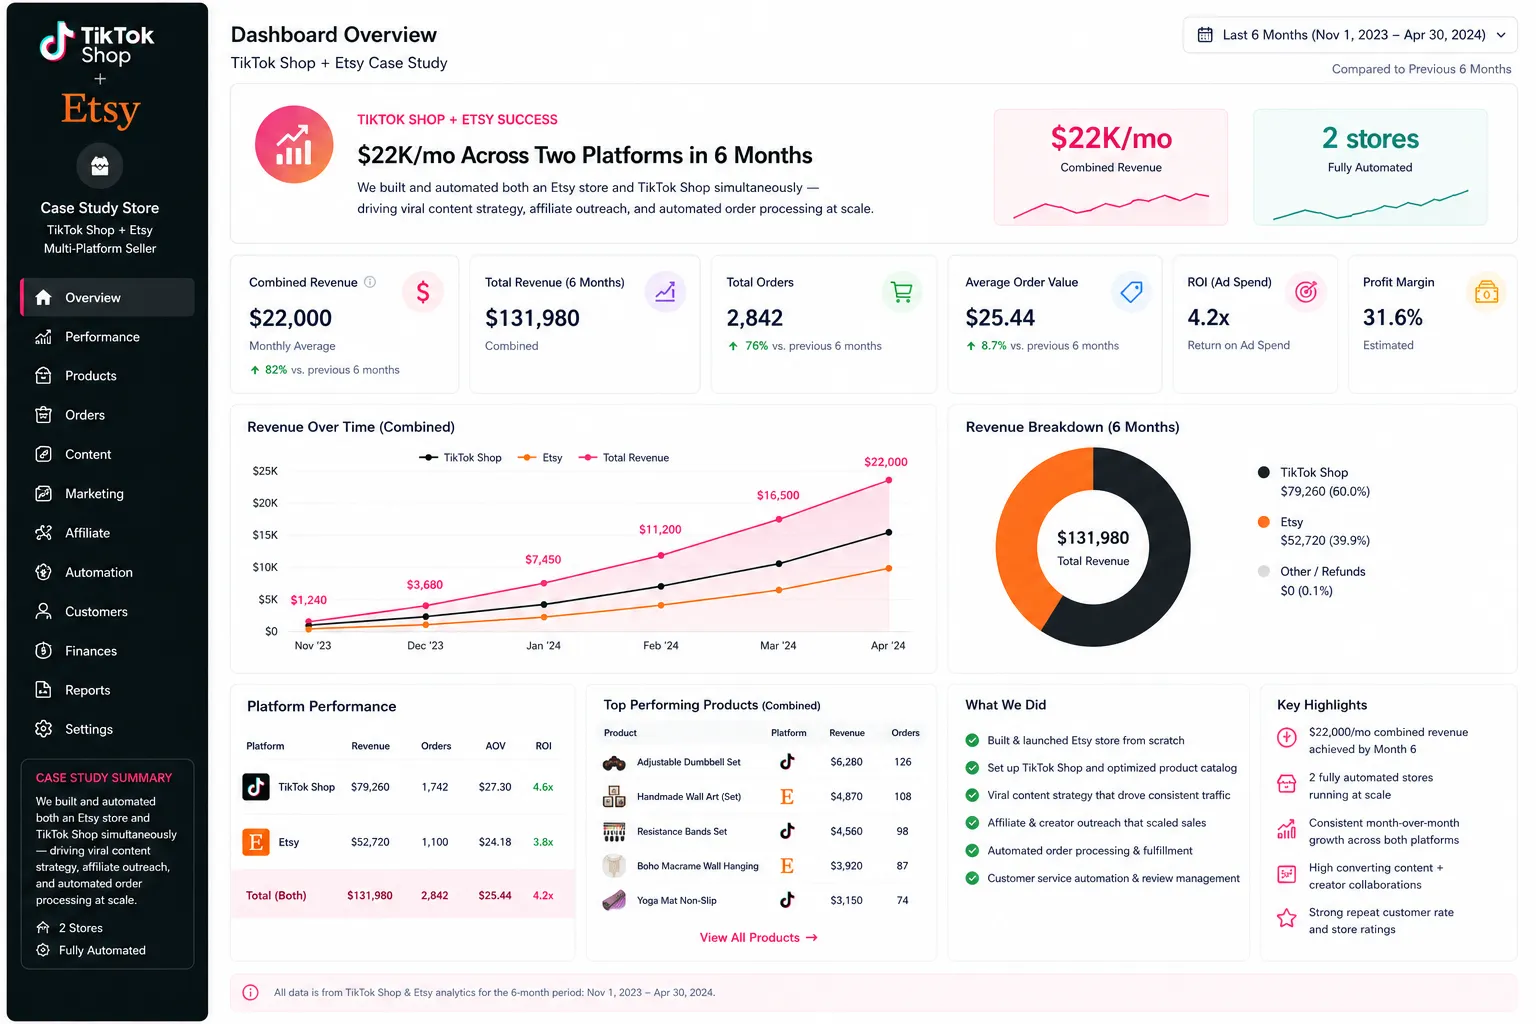Click the gray Other / Refunds swatch
Image resolution: width=1536 pixels, height=1024 pixels.
[x=1264, y=571]
